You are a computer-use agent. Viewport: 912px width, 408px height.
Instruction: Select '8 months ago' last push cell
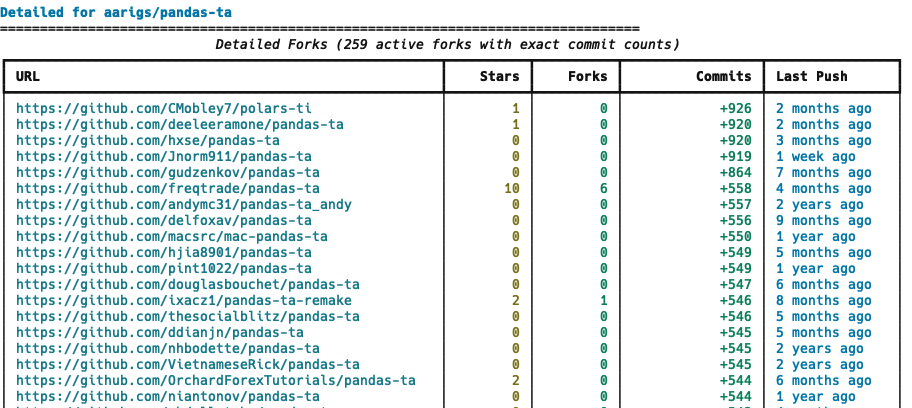click(824, 300)
